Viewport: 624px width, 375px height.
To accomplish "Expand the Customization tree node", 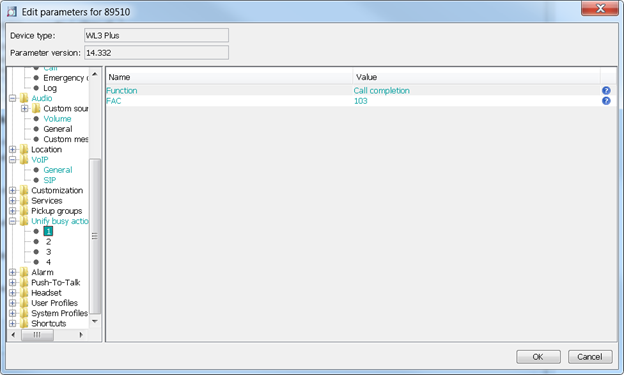I will pos(13,191).
